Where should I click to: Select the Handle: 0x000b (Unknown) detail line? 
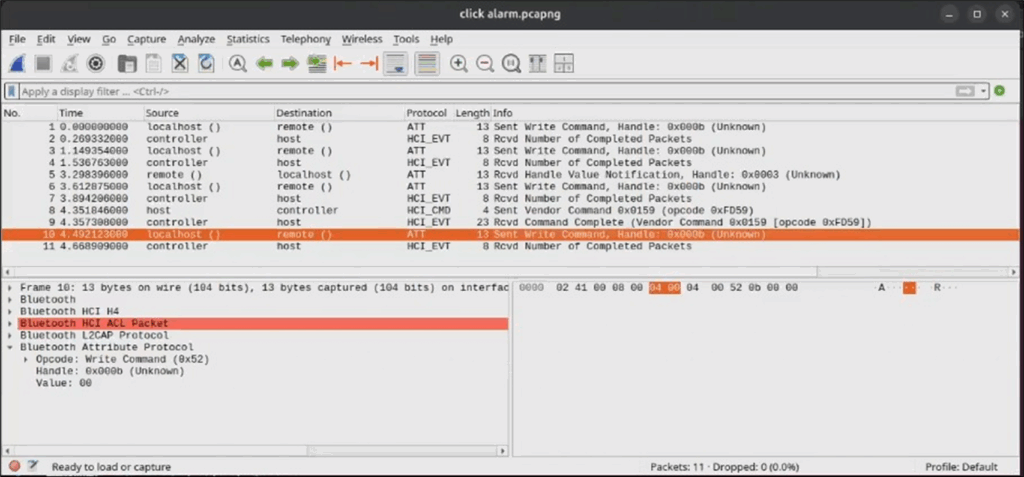110,371
